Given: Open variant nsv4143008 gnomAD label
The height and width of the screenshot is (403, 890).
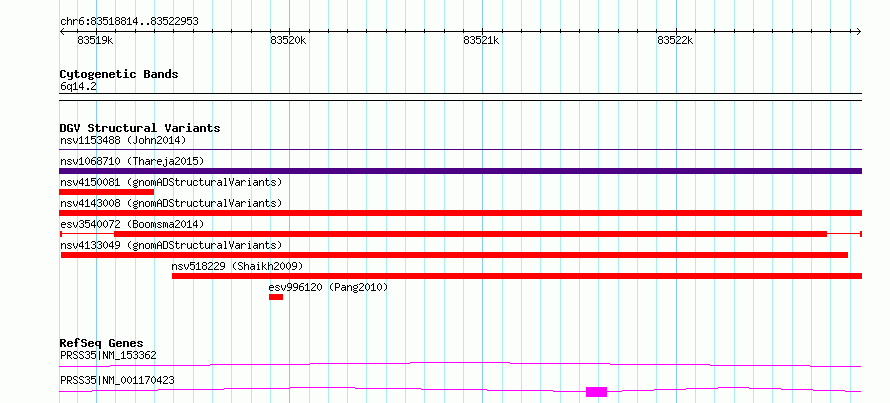Looking at the screenshot, I should (171, 203).
